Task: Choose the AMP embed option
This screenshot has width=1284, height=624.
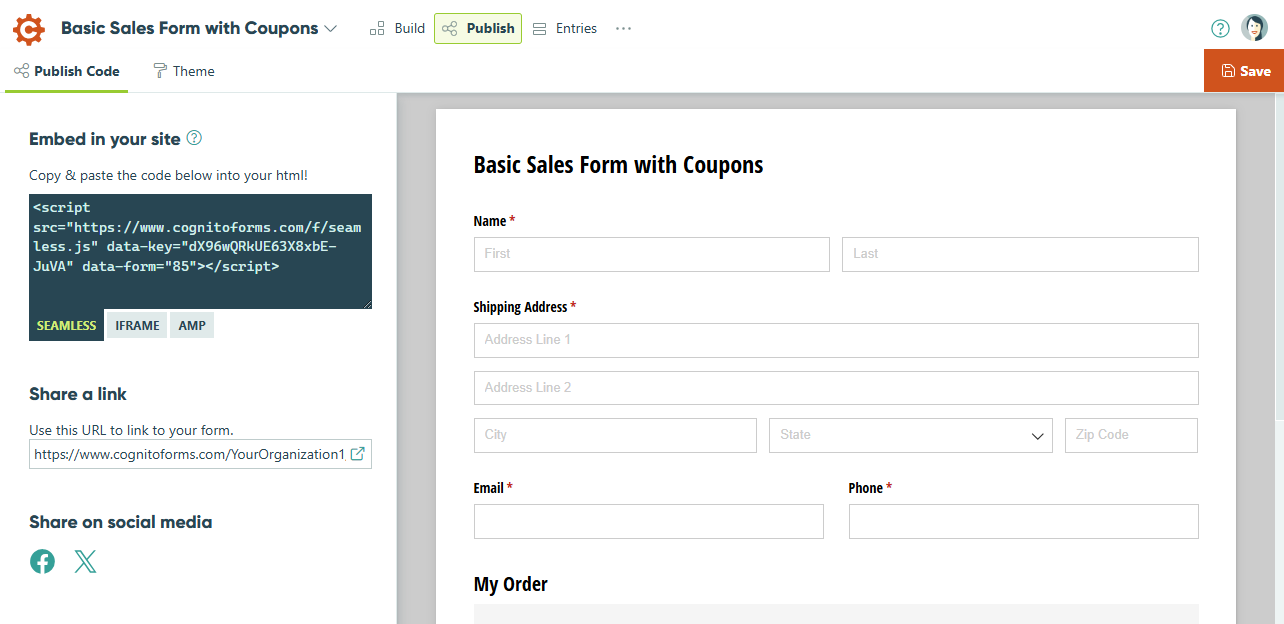Action: click(192, 325)
